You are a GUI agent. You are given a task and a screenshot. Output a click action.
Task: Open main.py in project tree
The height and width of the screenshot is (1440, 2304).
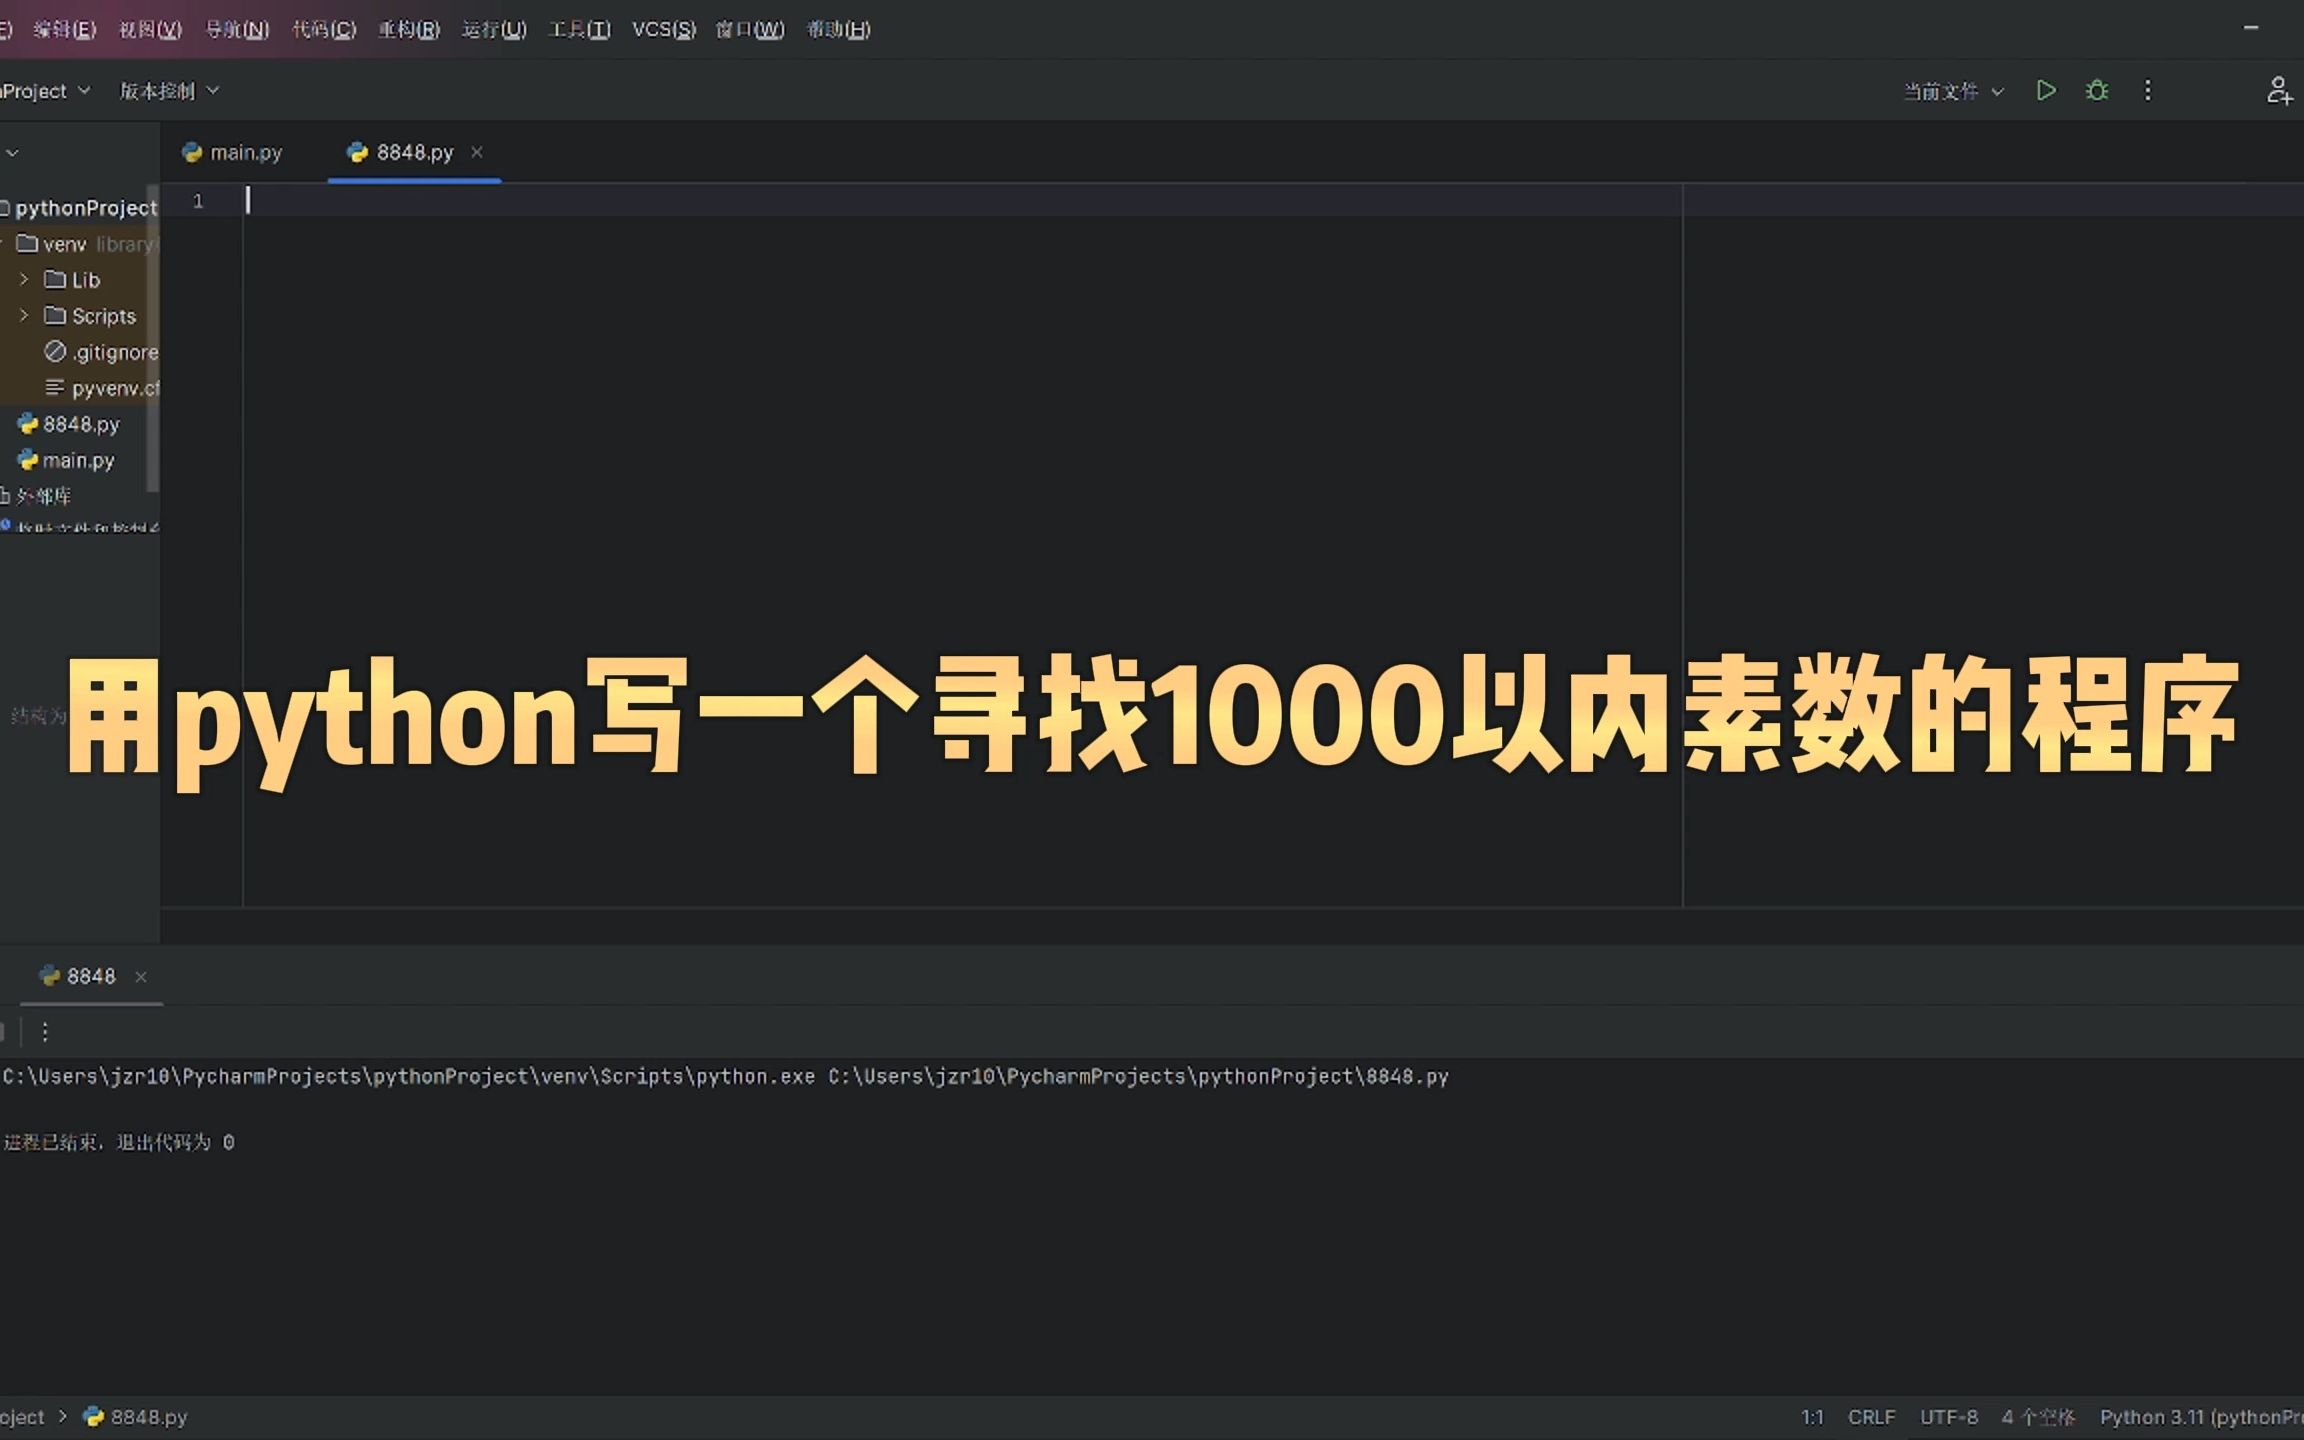78,460
